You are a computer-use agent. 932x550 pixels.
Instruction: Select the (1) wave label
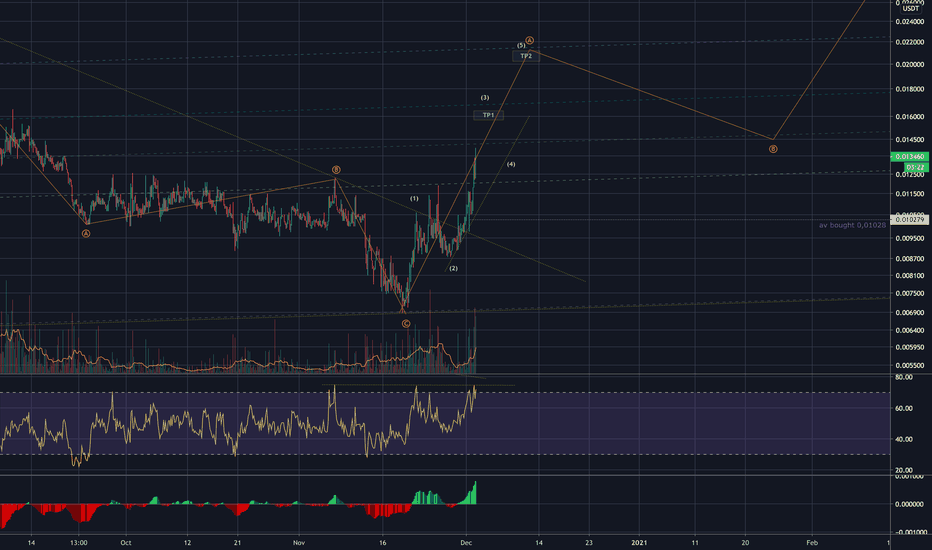[414, 199]
